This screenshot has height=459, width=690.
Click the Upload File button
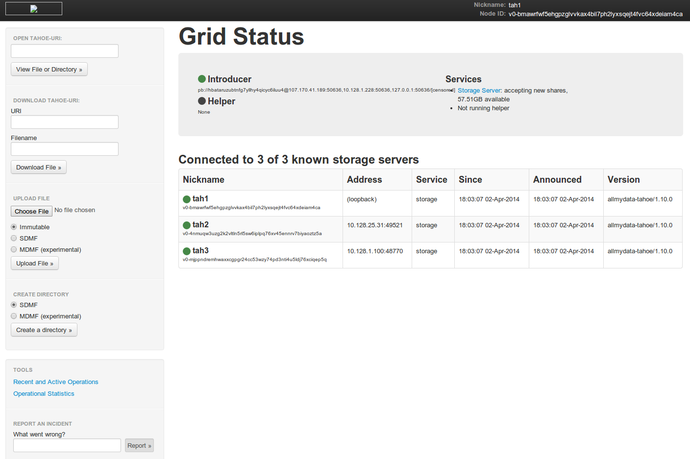34,263
